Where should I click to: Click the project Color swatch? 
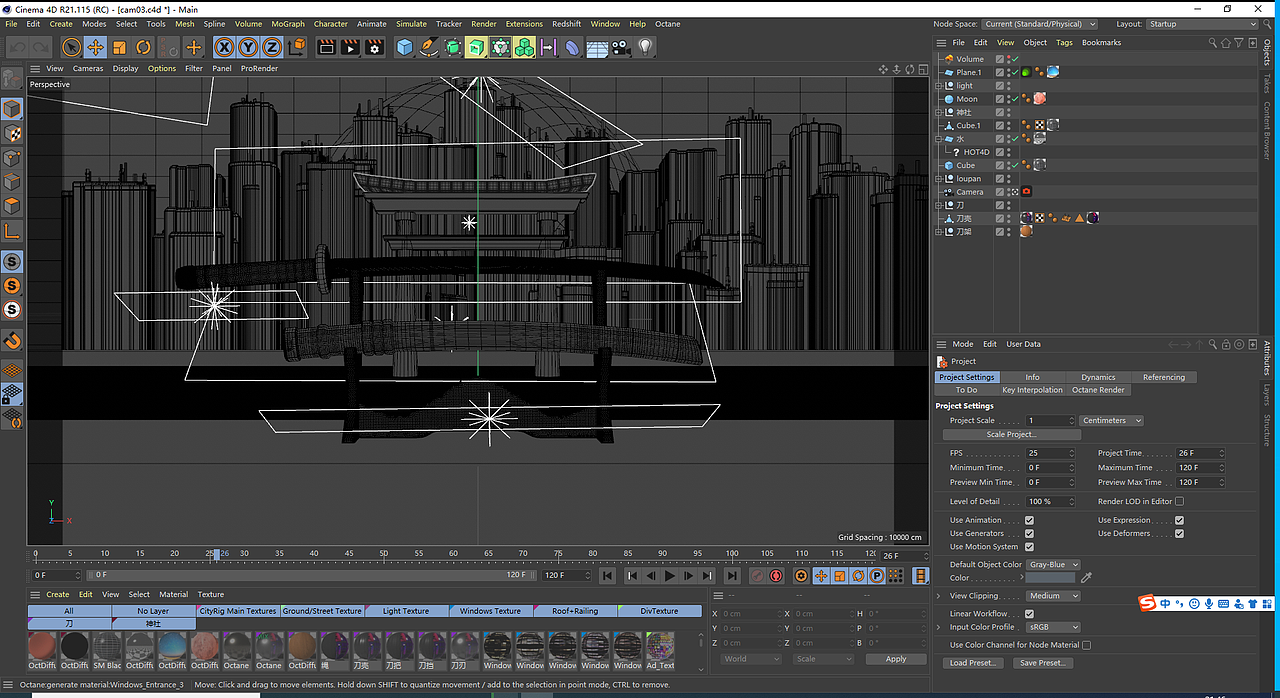[x=1050, y=578]
